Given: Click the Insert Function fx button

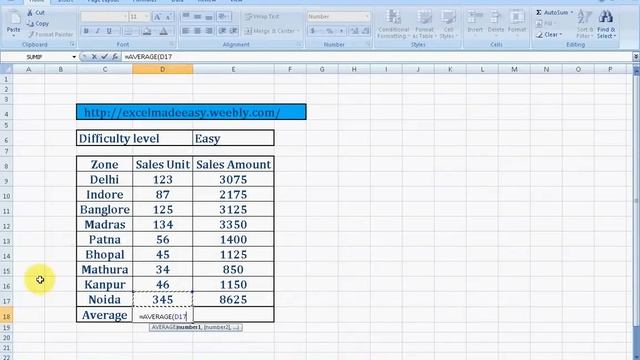Looking at the screenshot, I should pyautogui.click(x=115, y=57).
